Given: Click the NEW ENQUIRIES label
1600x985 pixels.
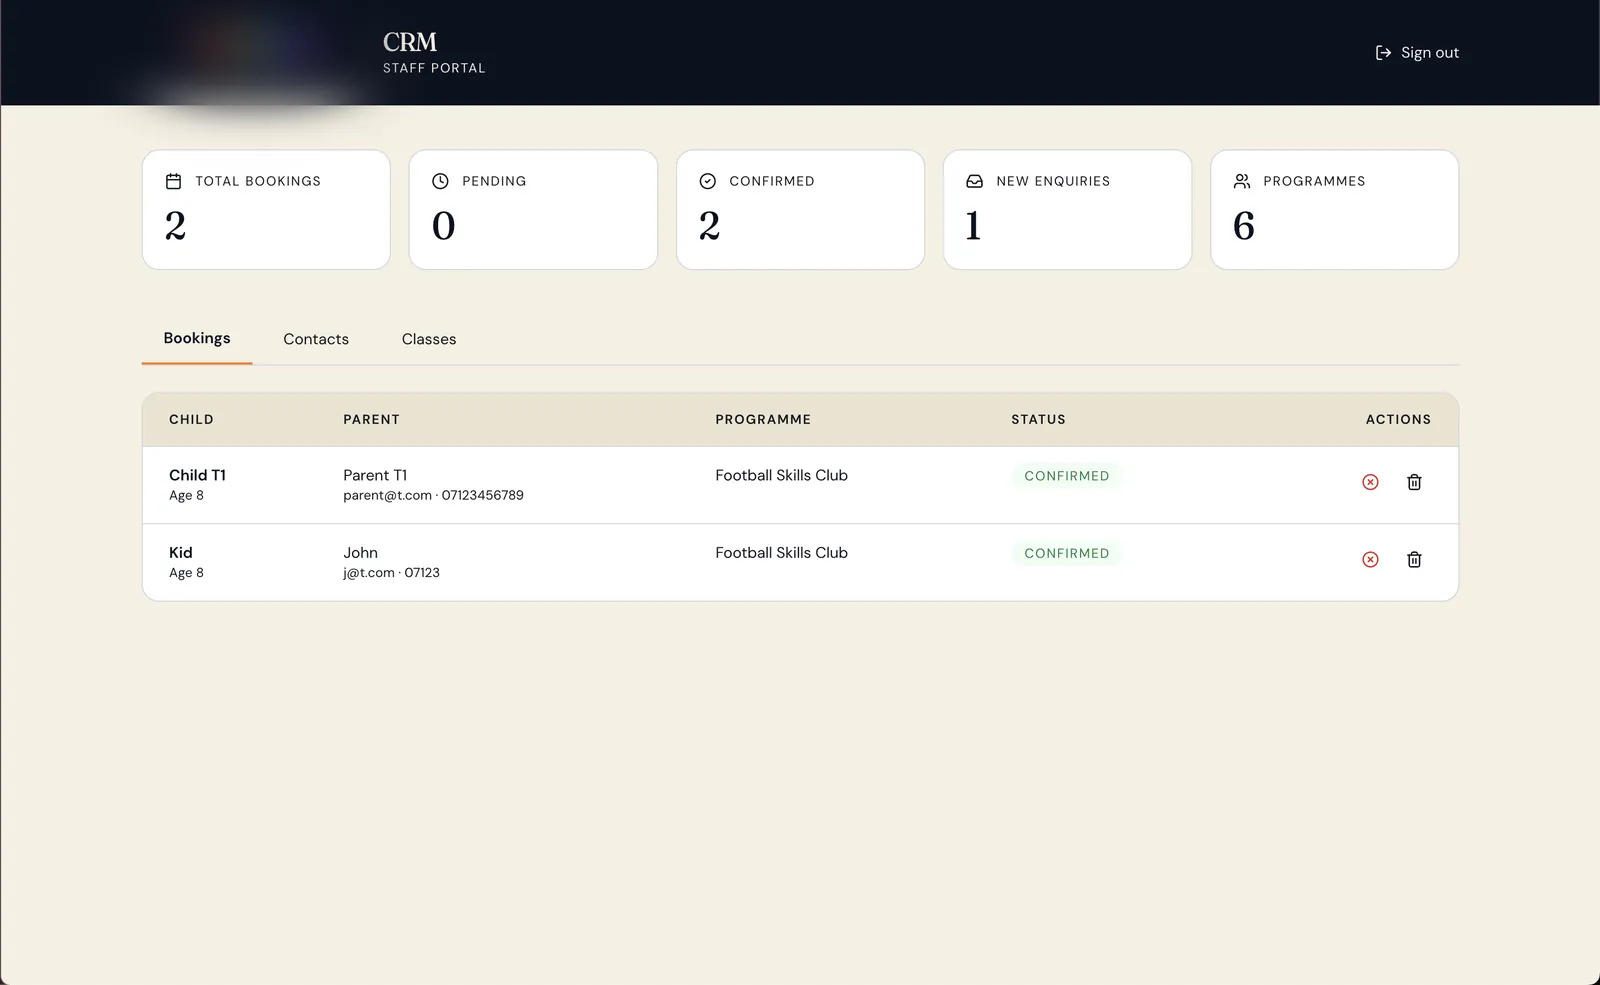Looking at the screenshot, I should point(1053,181).
